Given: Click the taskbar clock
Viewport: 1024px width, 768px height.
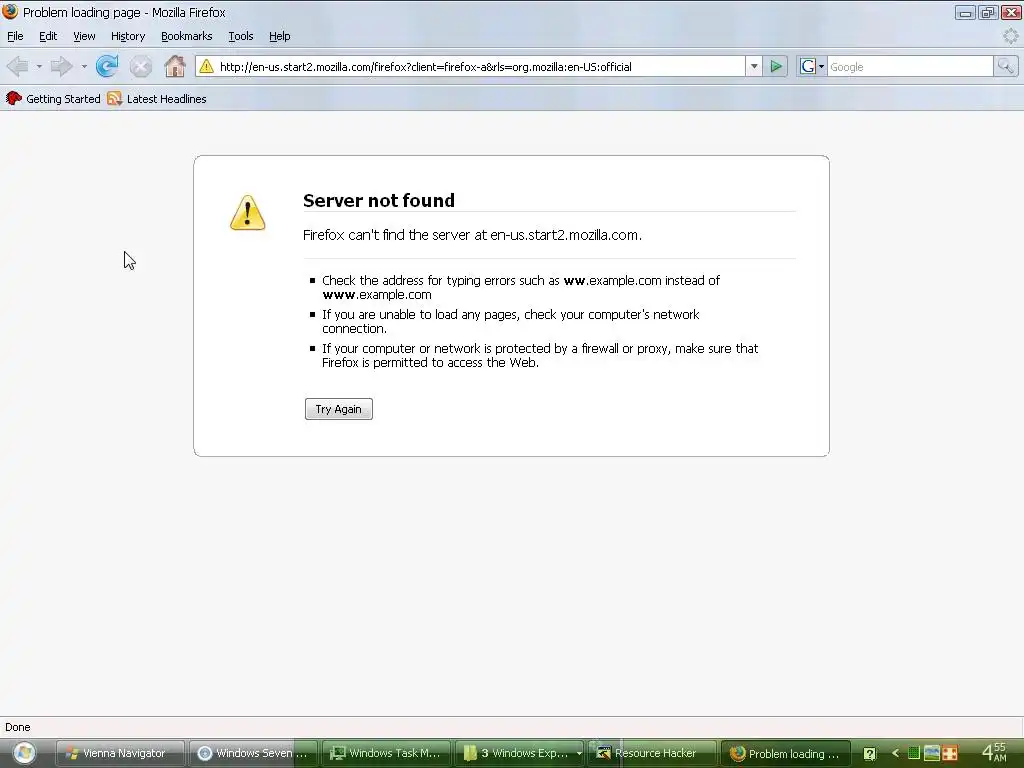Looking at the screenshot, I should pos(995,752).
